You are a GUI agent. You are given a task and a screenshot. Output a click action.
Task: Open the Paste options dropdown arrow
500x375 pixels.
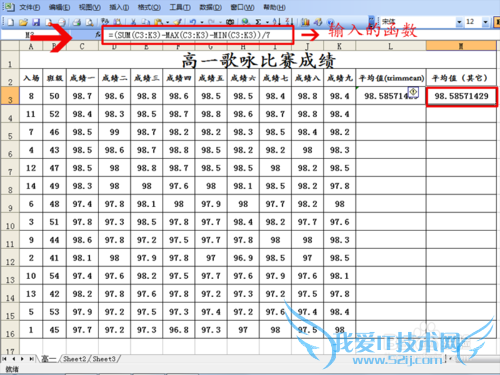pyautogui.click(x=167, y=23)
